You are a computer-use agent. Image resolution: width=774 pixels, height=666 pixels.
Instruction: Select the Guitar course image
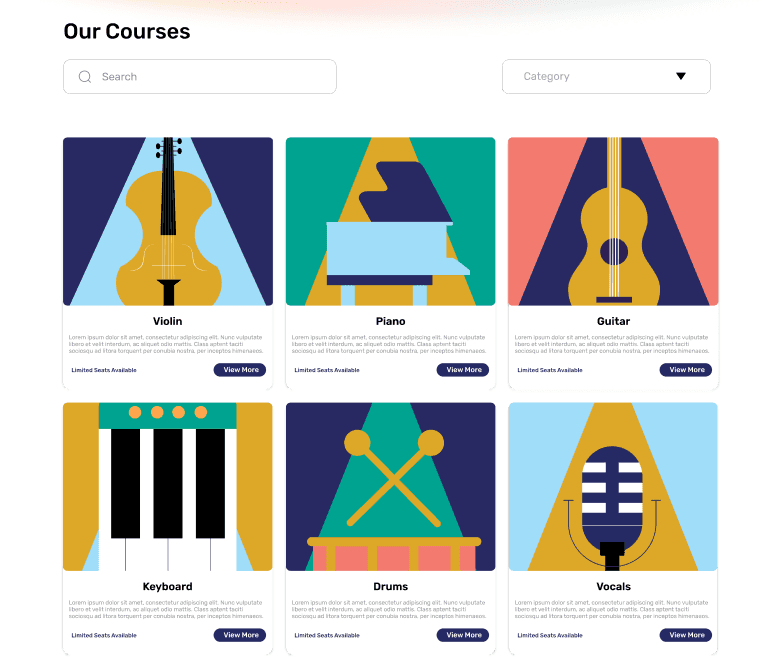[613, 221]
